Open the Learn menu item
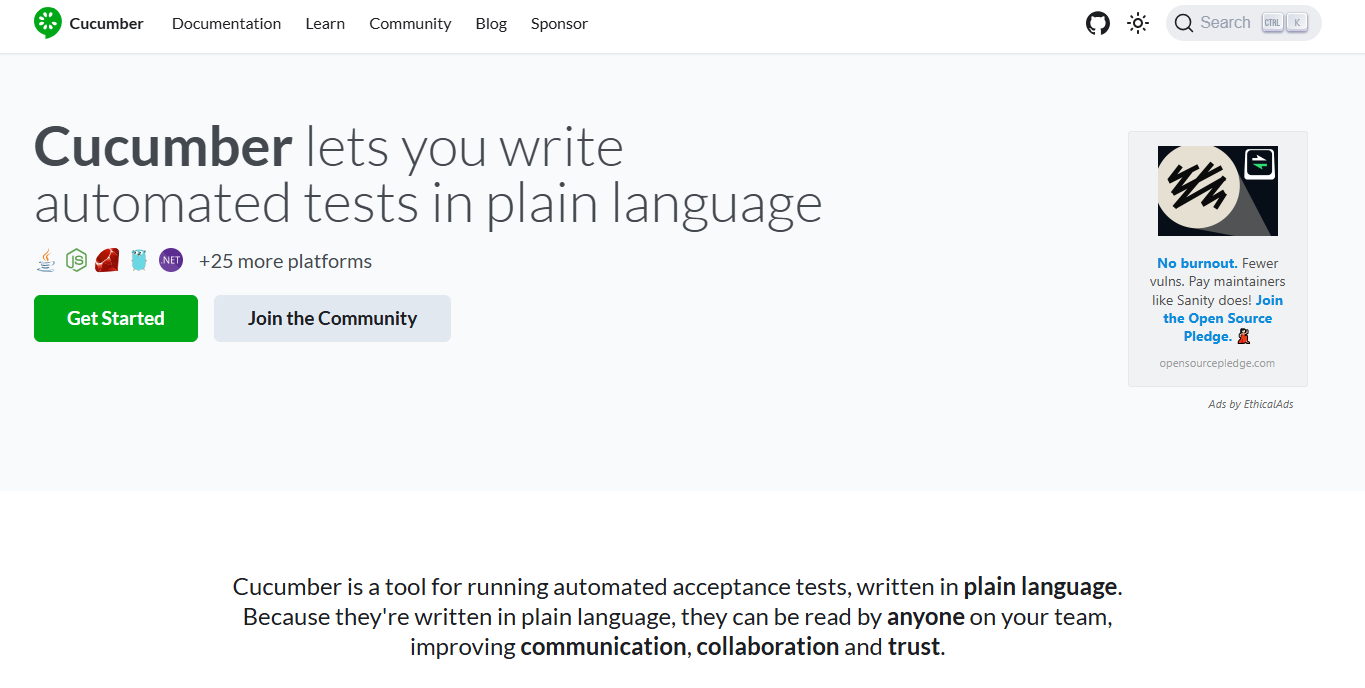 tap(325, 23)
